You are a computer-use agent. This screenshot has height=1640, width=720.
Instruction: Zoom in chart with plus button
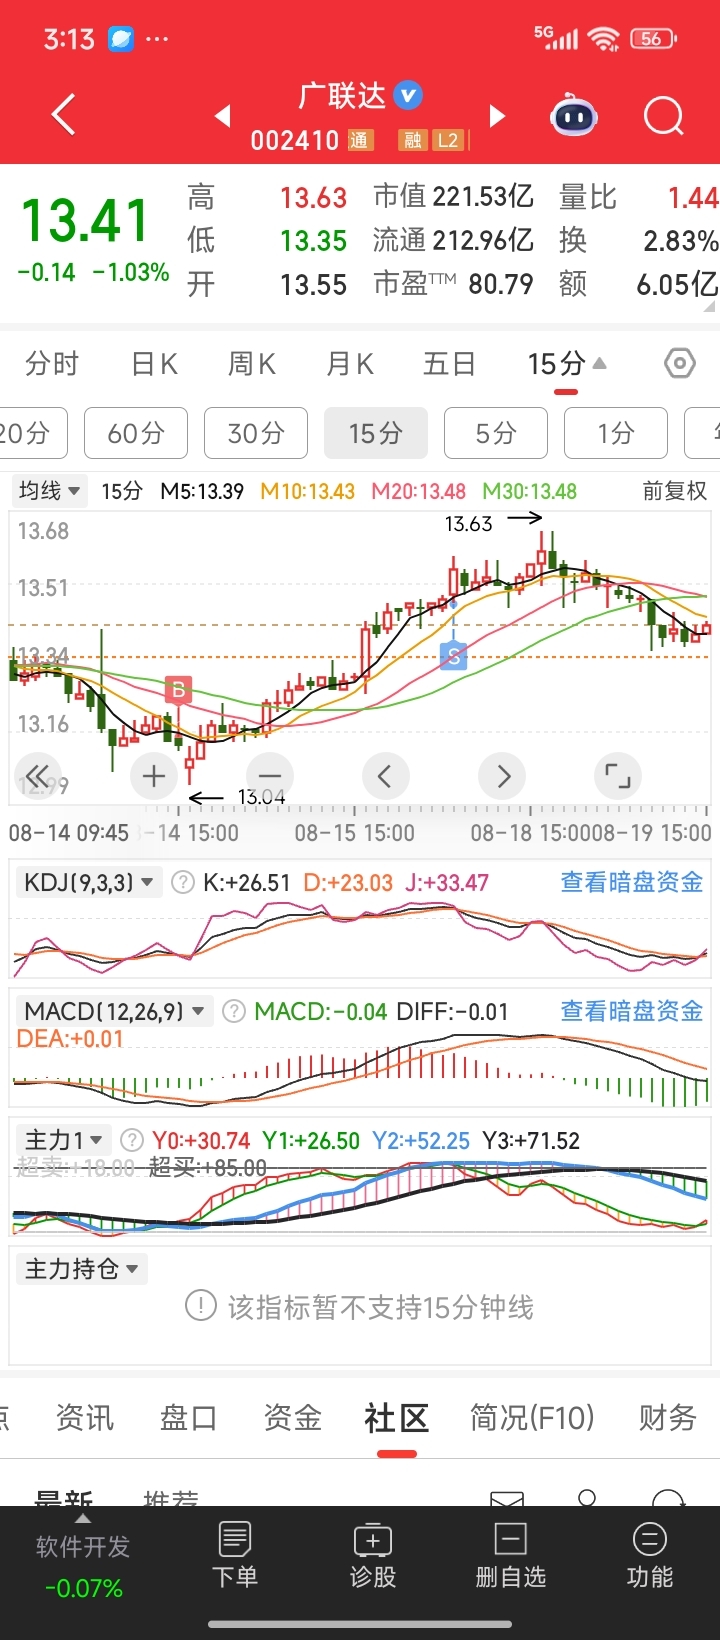(154, 775)
